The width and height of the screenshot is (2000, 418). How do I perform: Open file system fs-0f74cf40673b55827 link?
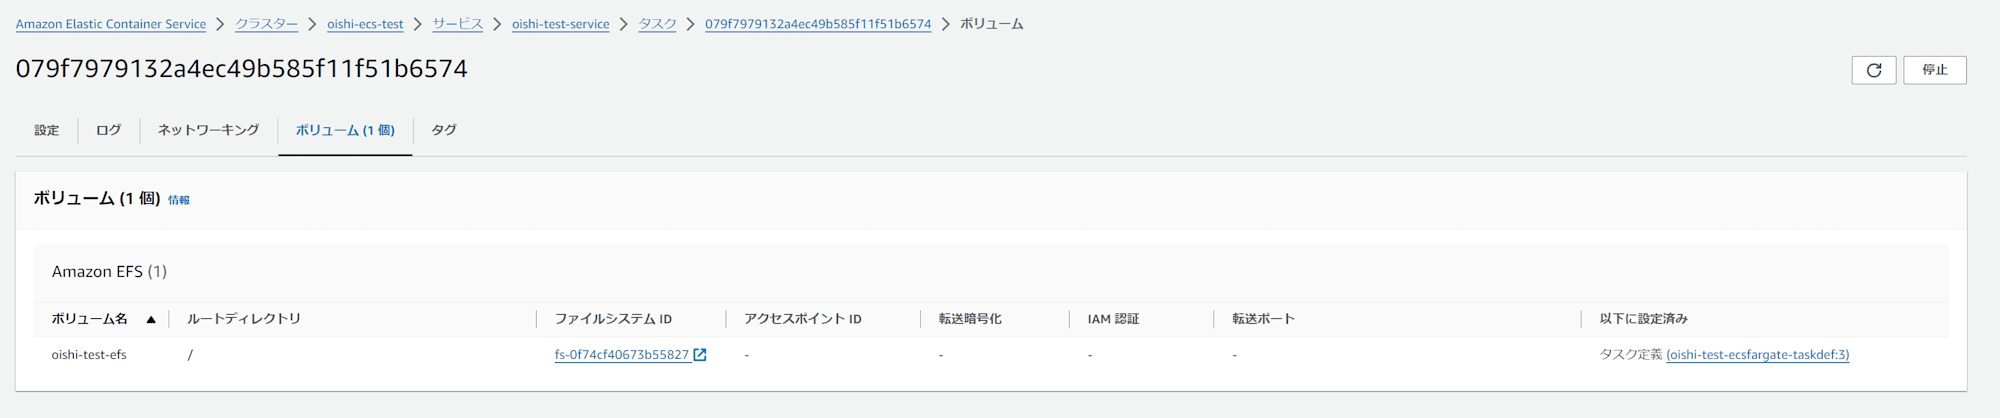point(622,355)
